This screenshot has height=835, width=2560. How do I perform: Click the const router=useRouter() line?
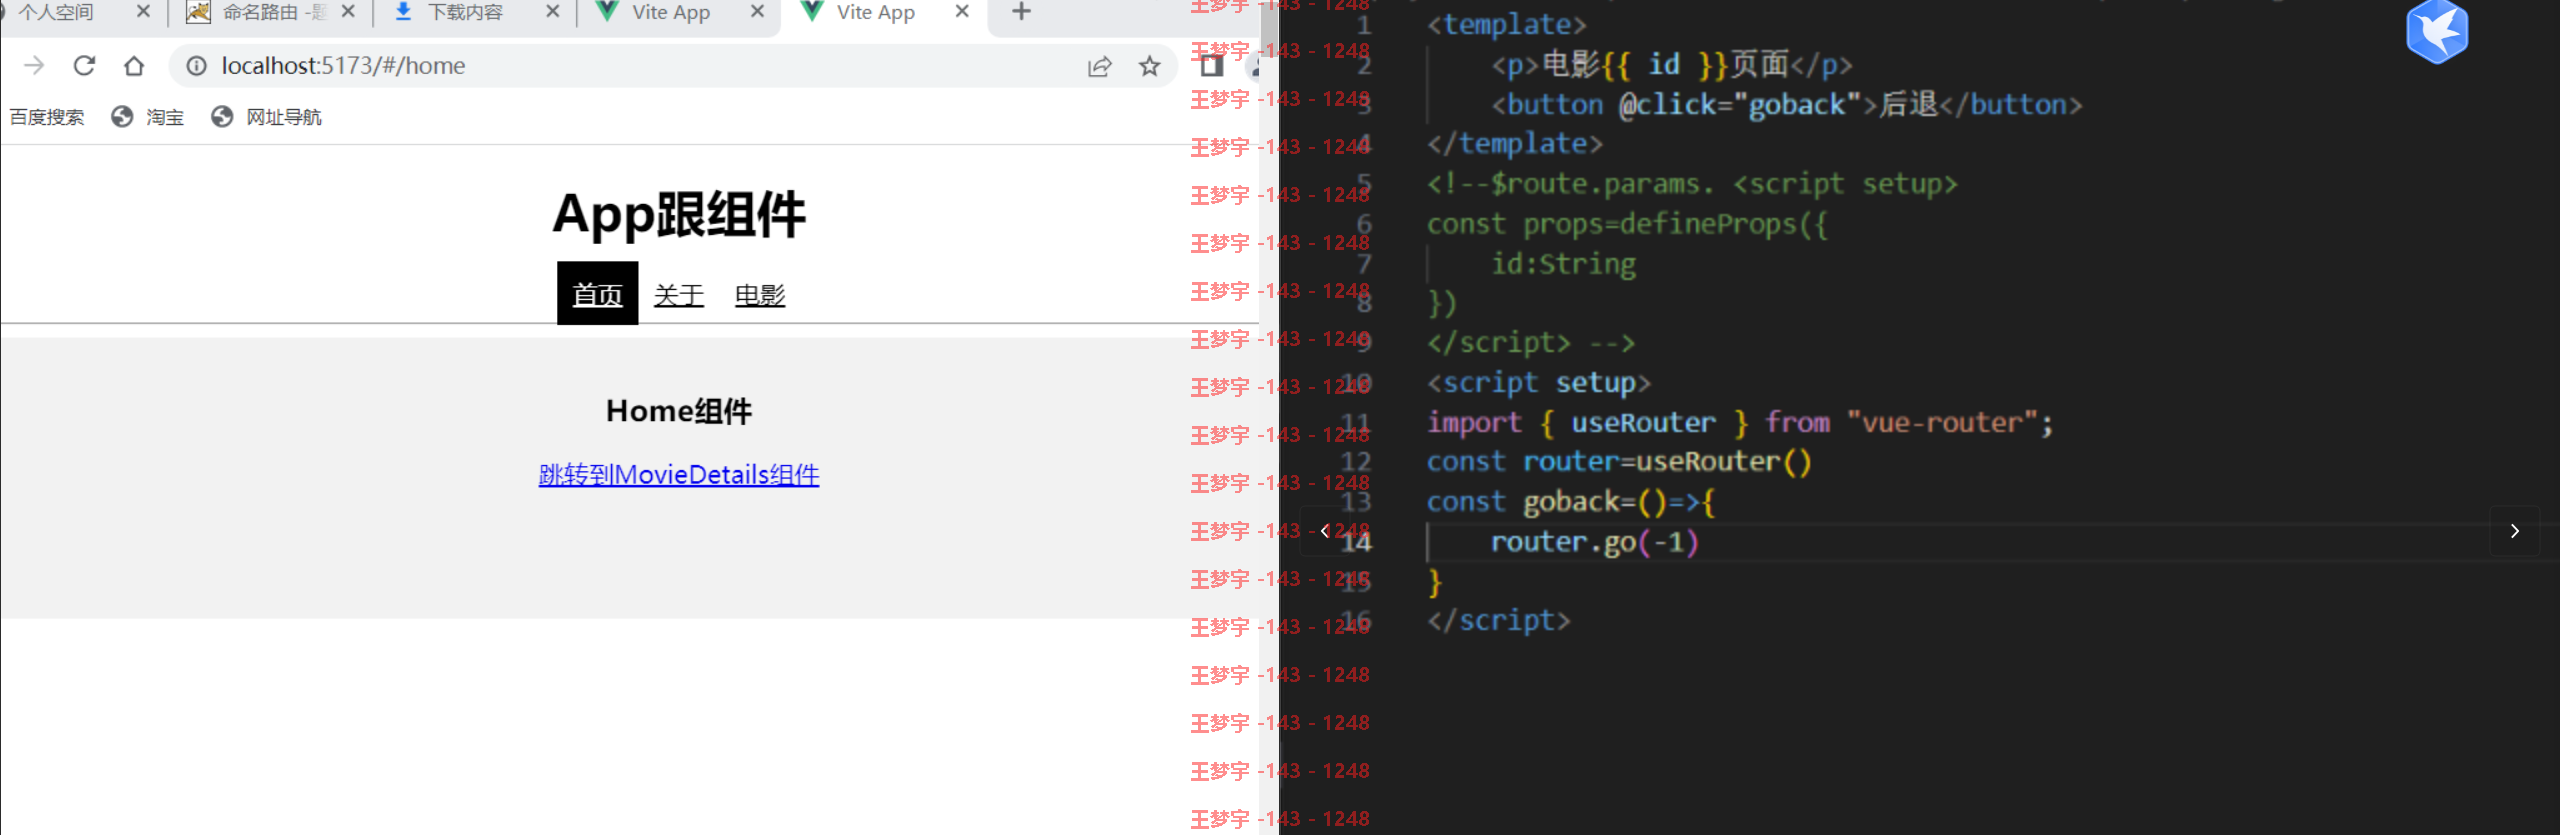pos(1619,461)
